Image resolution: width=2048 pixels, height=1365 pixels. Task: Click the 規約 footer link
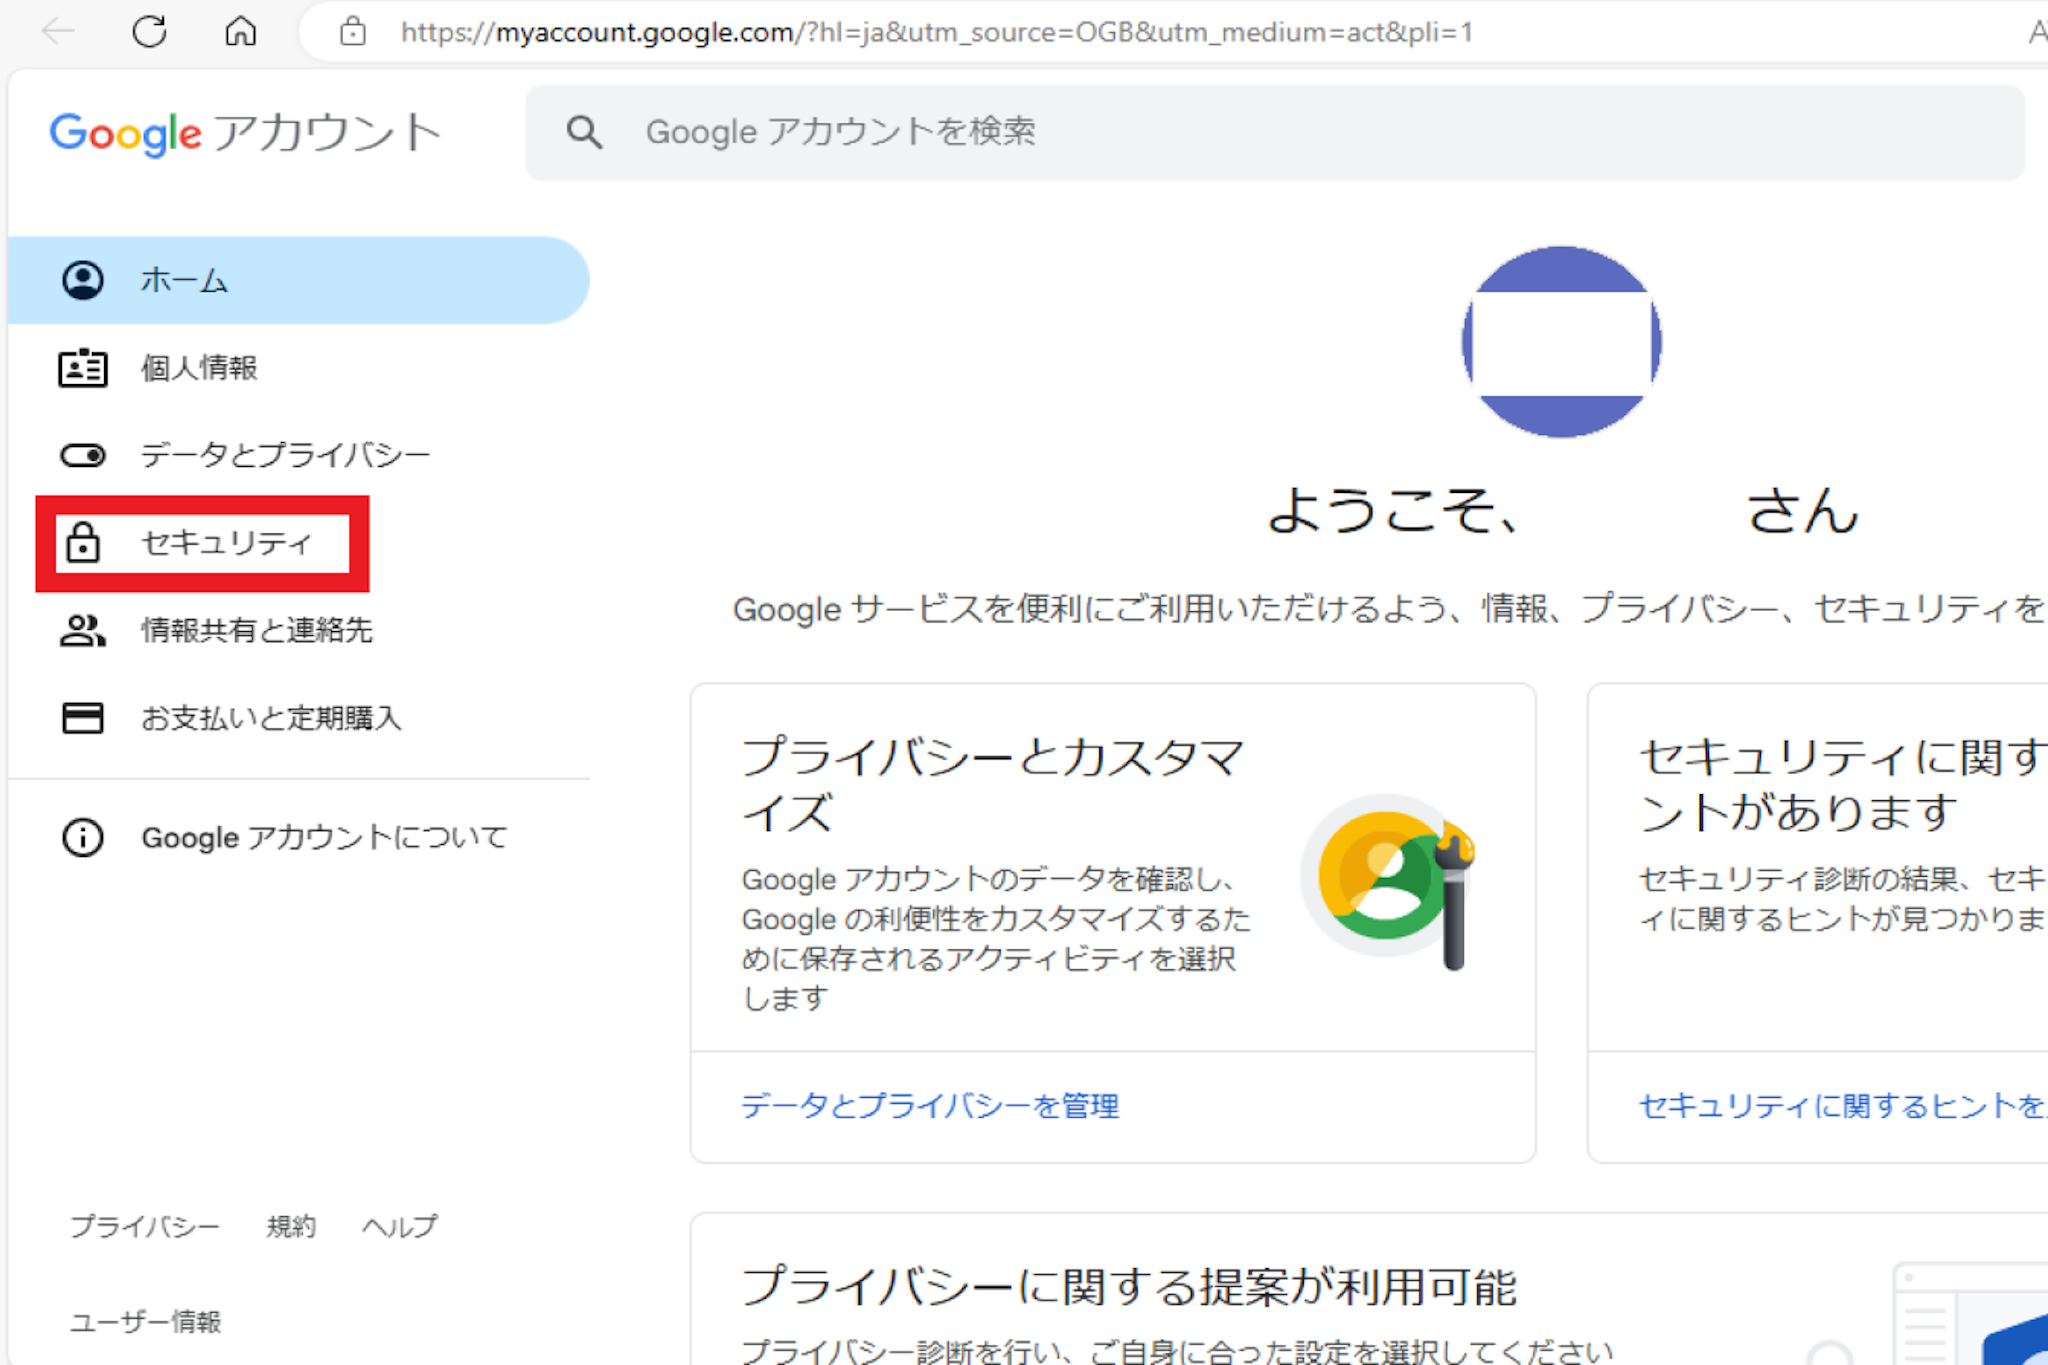(x=291, y=1226)
